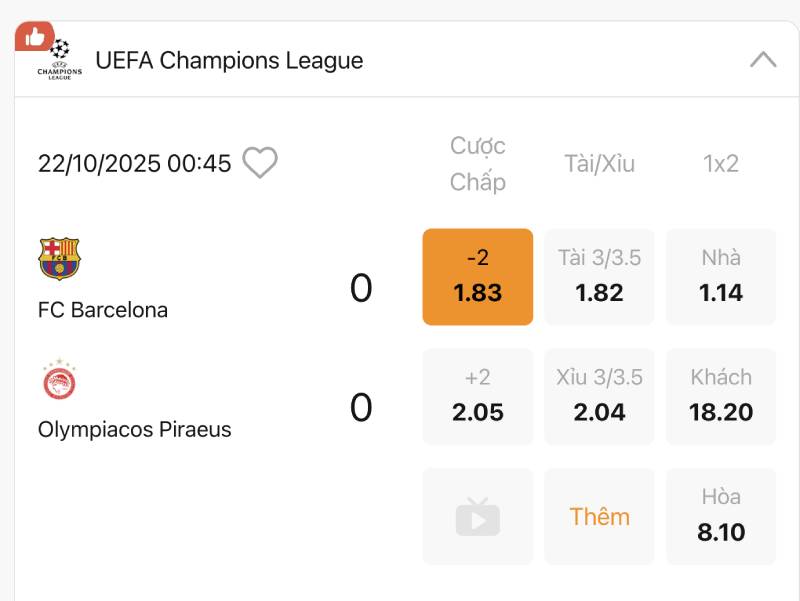Bet on Khách win at 18.20
This screenshot has width=800, height=601.
(721, 396)
